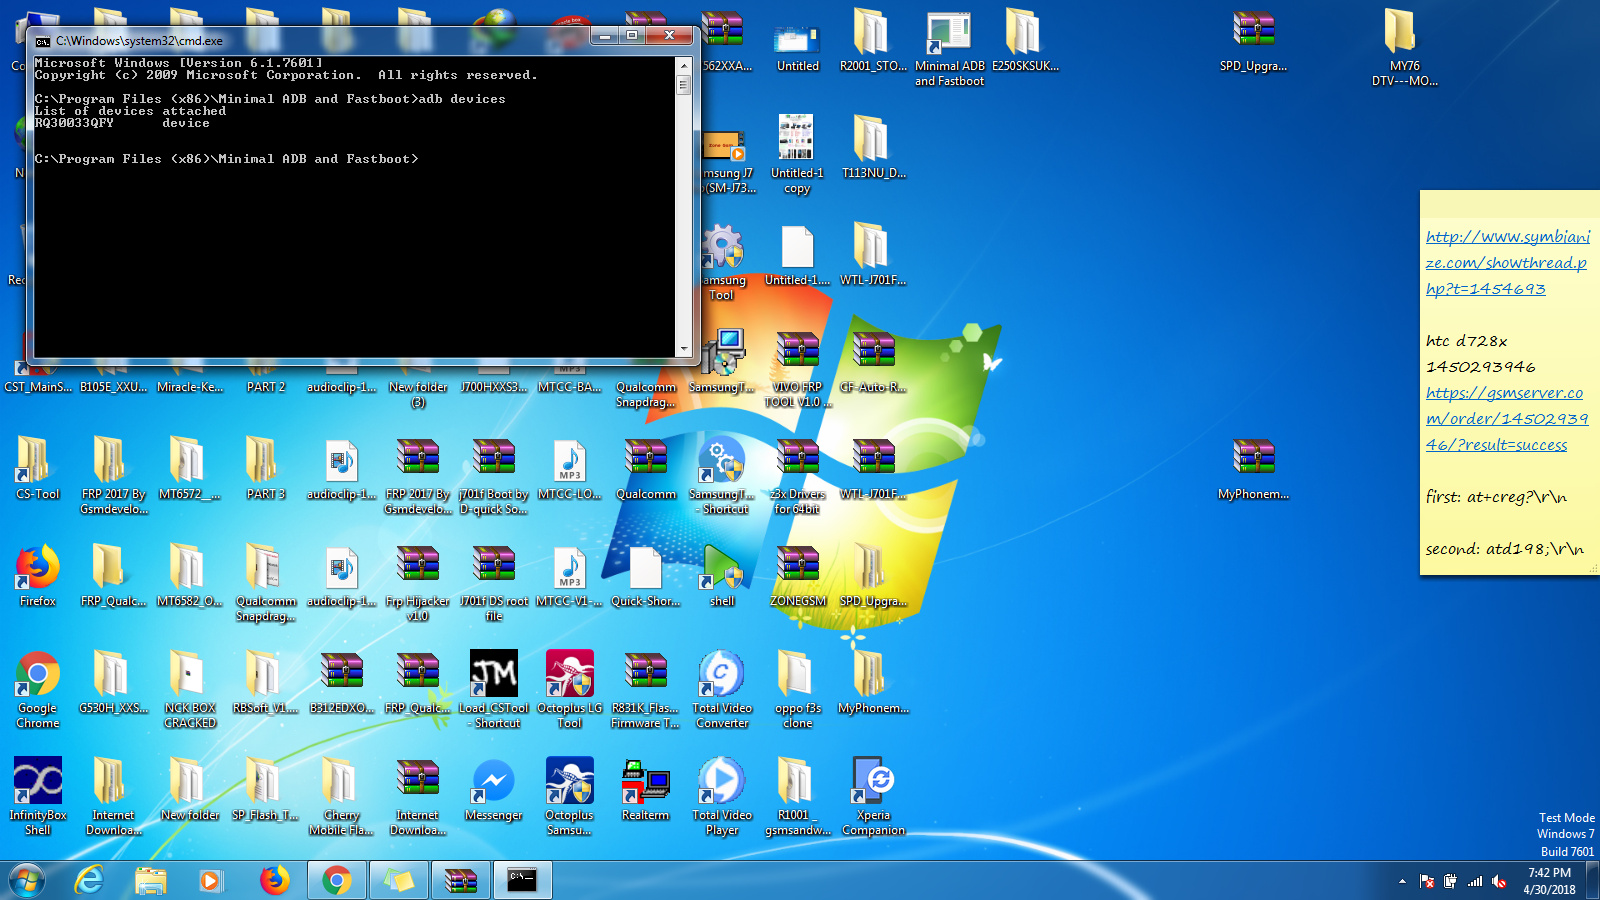The height and width of the screenshot is (900, 1600).
Task: Open the network status tray icon
Action: pos(1474,881)
